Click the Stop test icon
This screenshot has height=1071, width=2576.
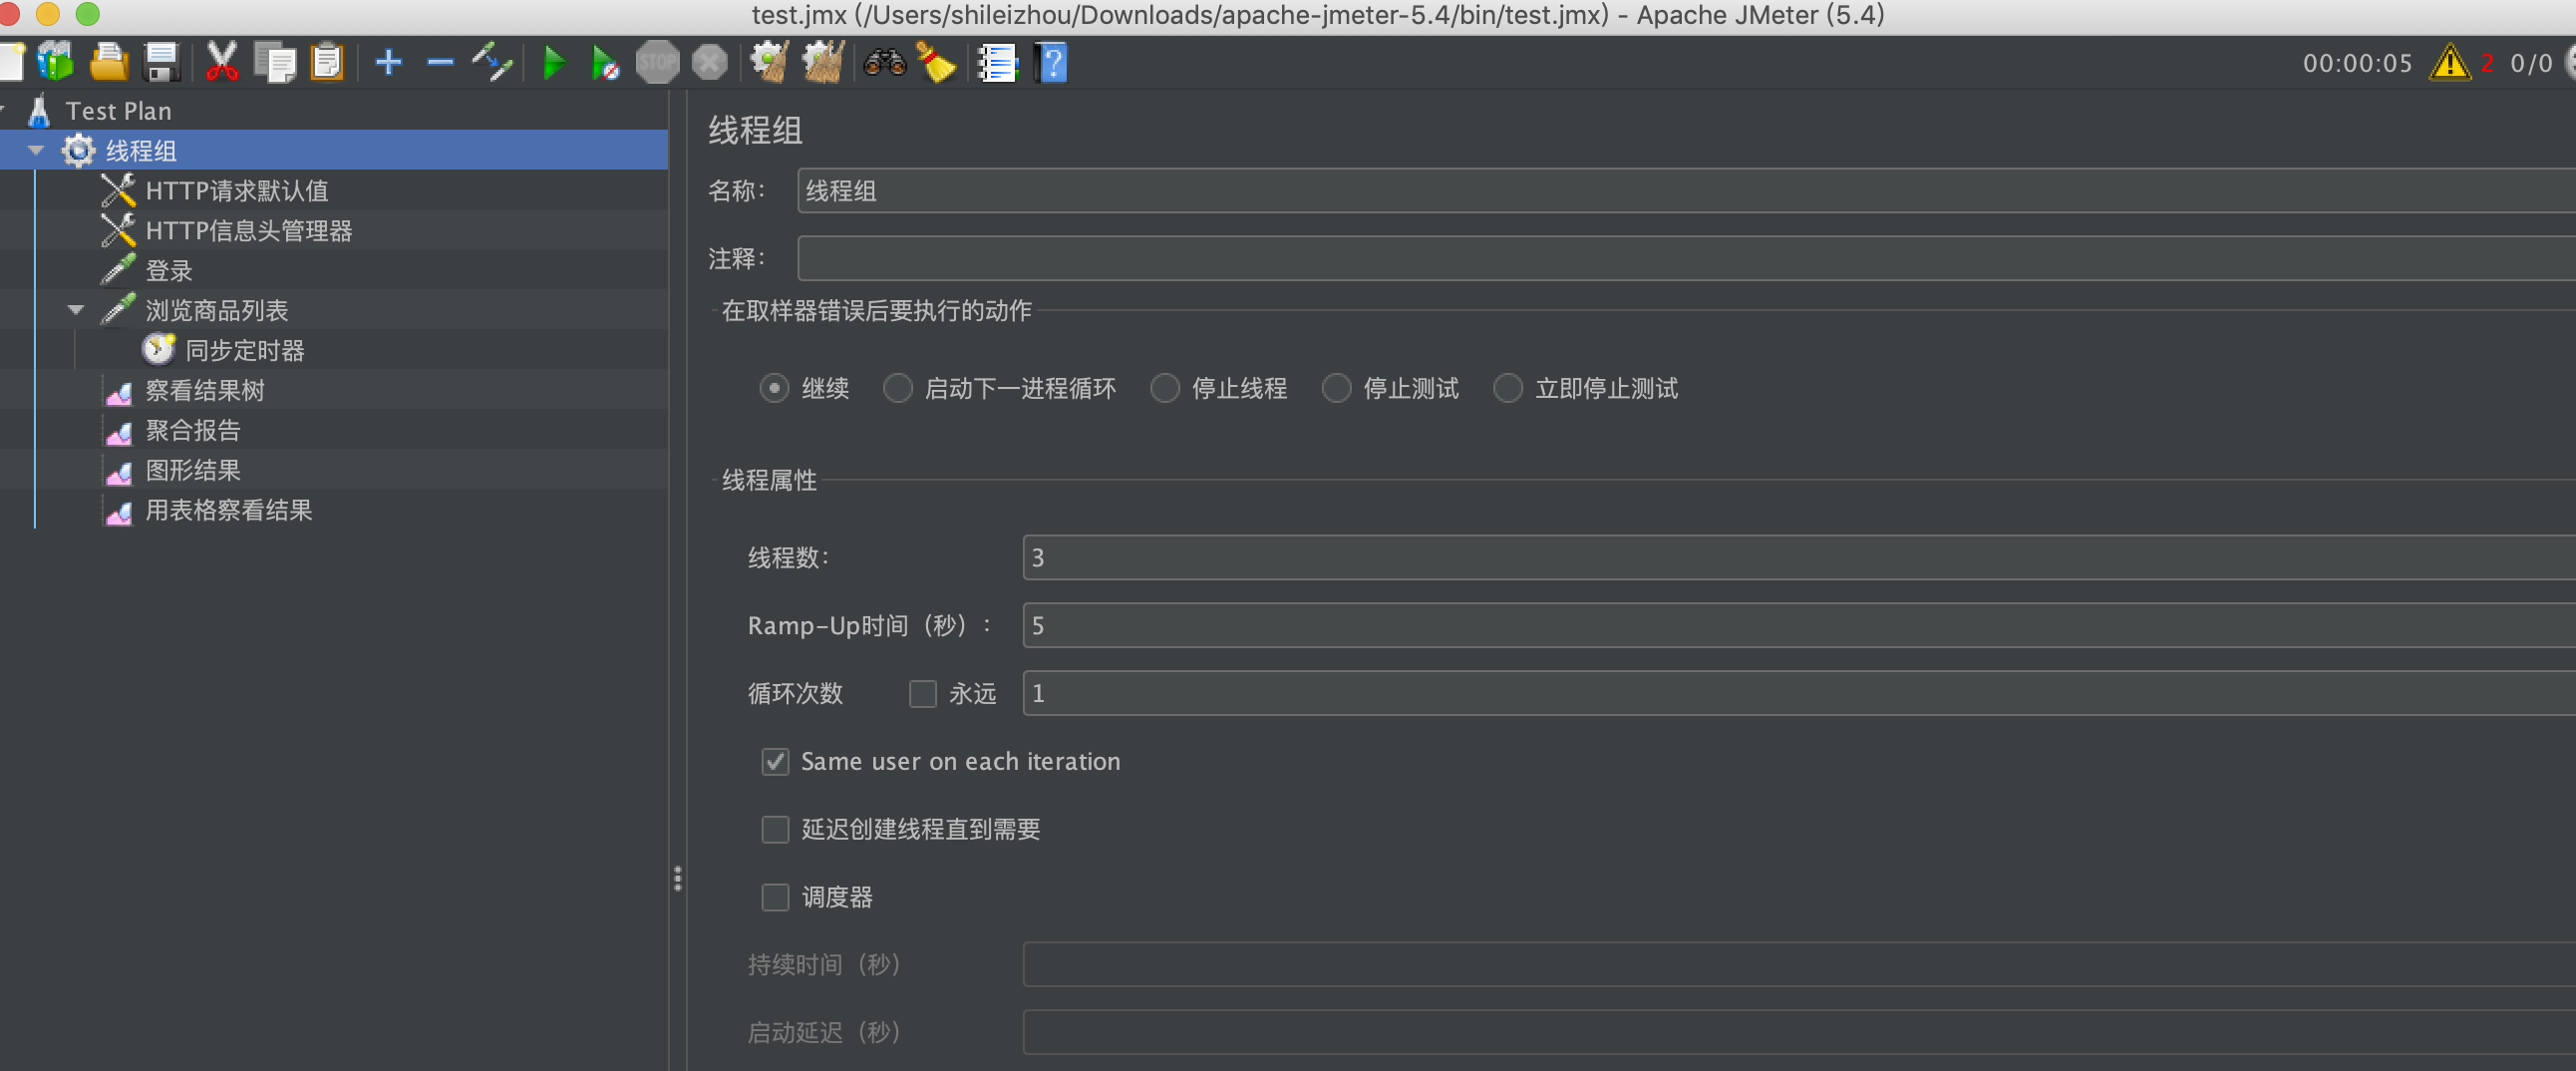657,62
